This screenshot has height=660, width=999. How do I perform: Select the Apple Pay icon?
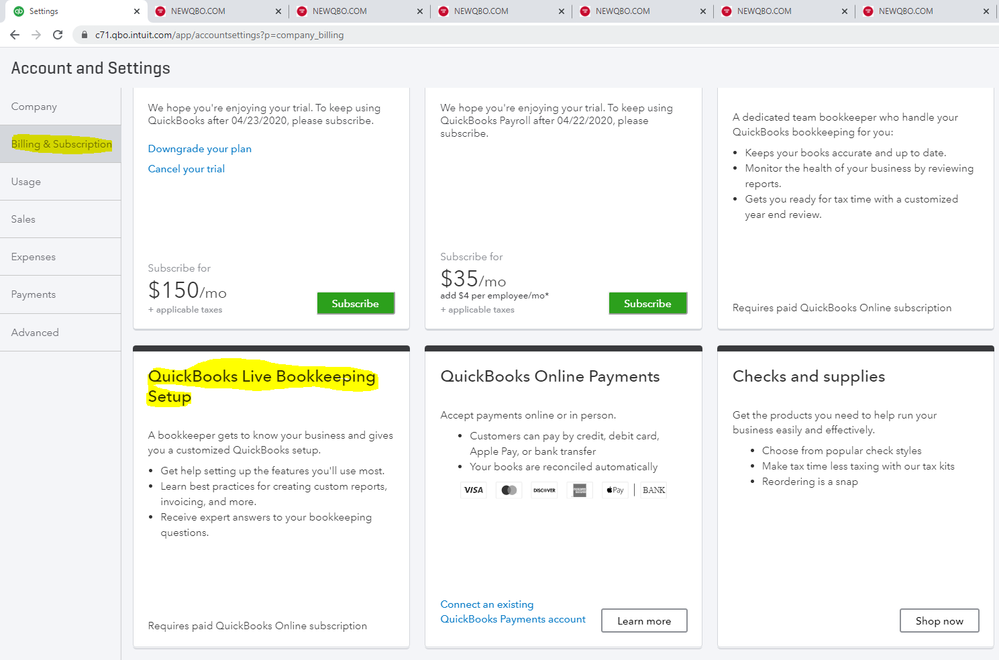614,489
